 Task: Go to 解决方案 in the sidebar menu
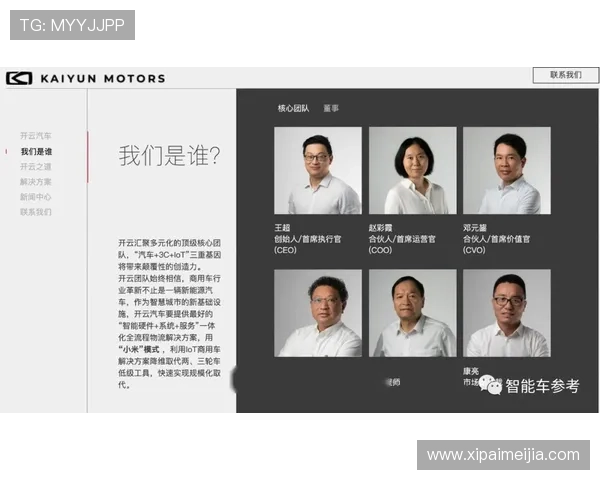tap(36, 182)
